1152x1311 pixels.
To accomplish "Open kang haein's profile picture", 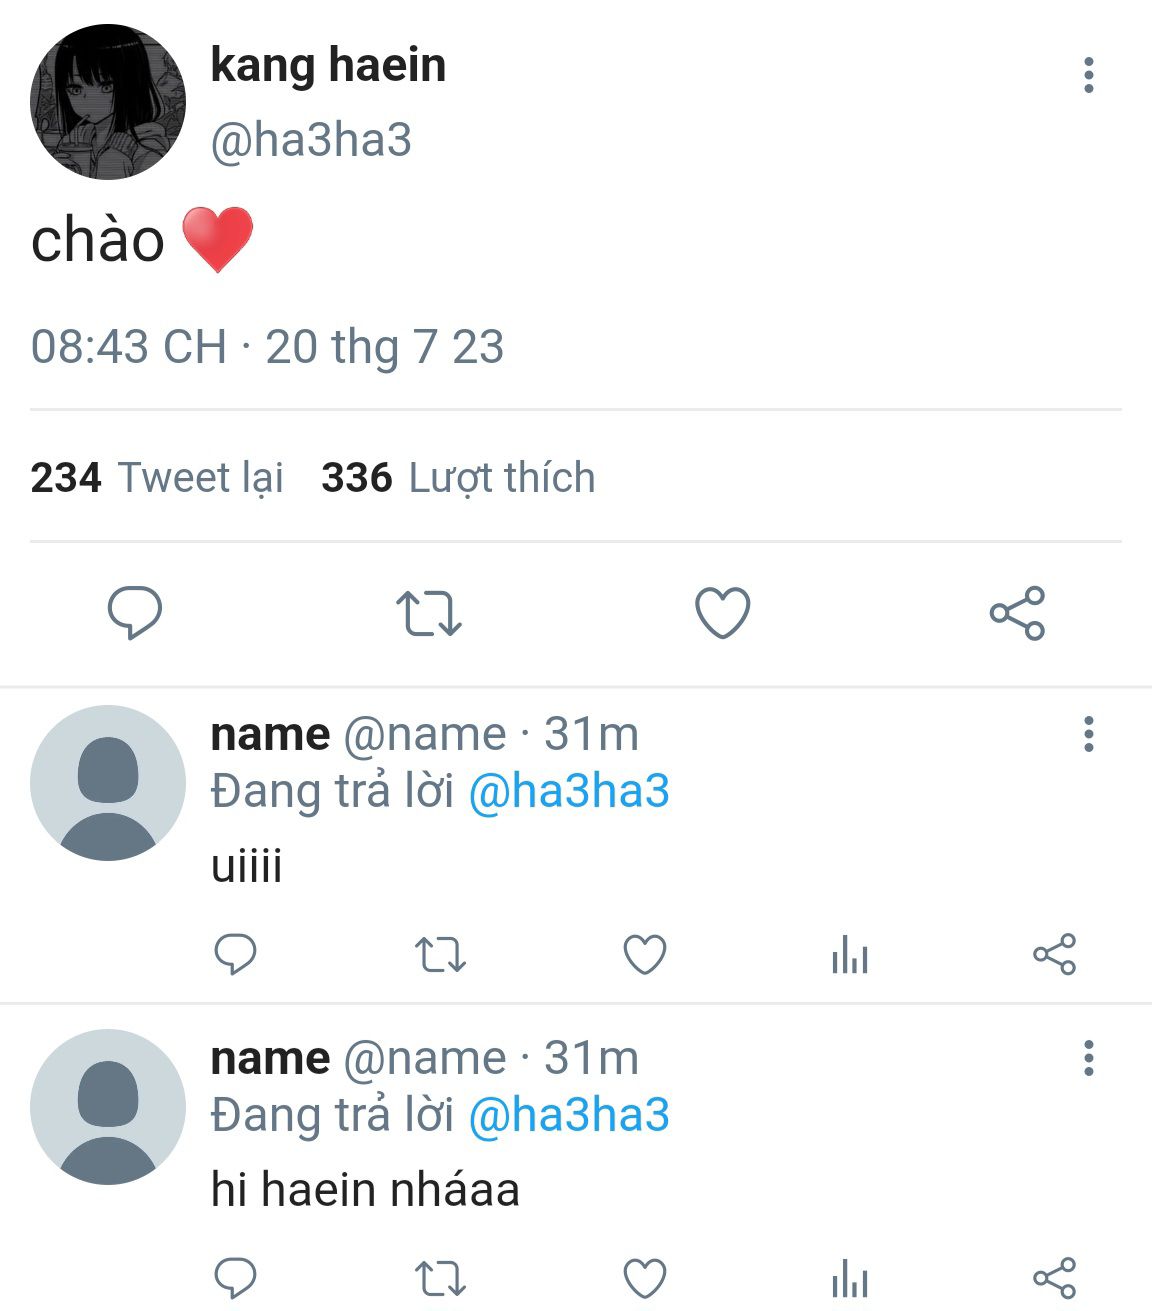I will 108,102.
